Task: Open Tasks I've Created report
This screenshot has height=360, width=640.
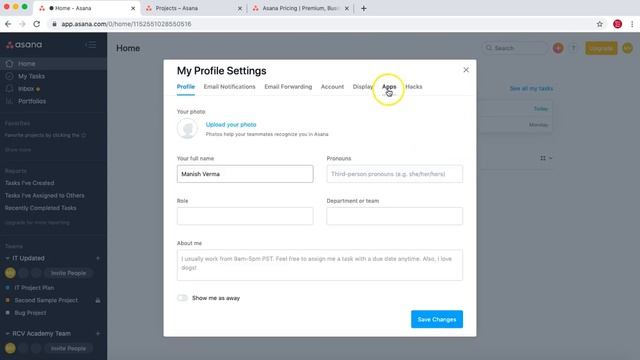Action: [29, 183]
